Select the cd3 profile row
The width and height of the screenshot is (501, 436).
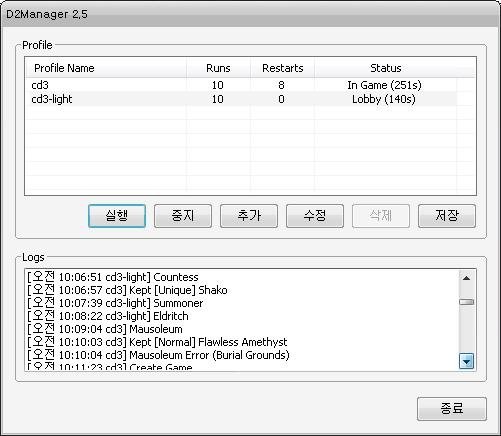click(x=241, y=85)
